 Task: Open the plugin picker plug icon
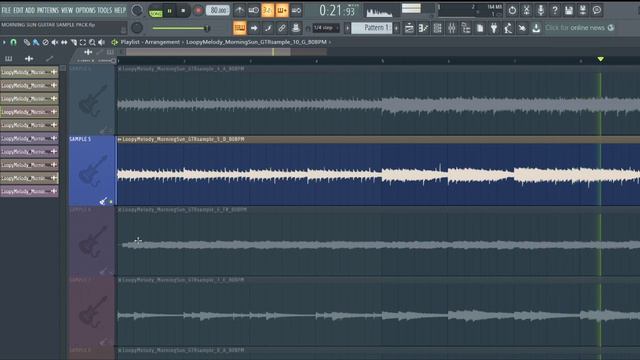point(494,28)
